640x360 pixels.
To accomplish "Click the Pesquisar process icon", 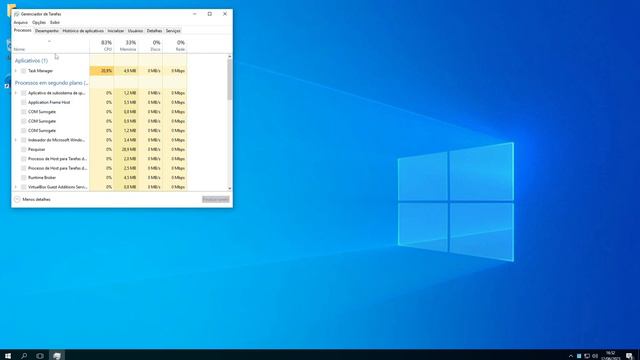I will [x=24, y=149].
